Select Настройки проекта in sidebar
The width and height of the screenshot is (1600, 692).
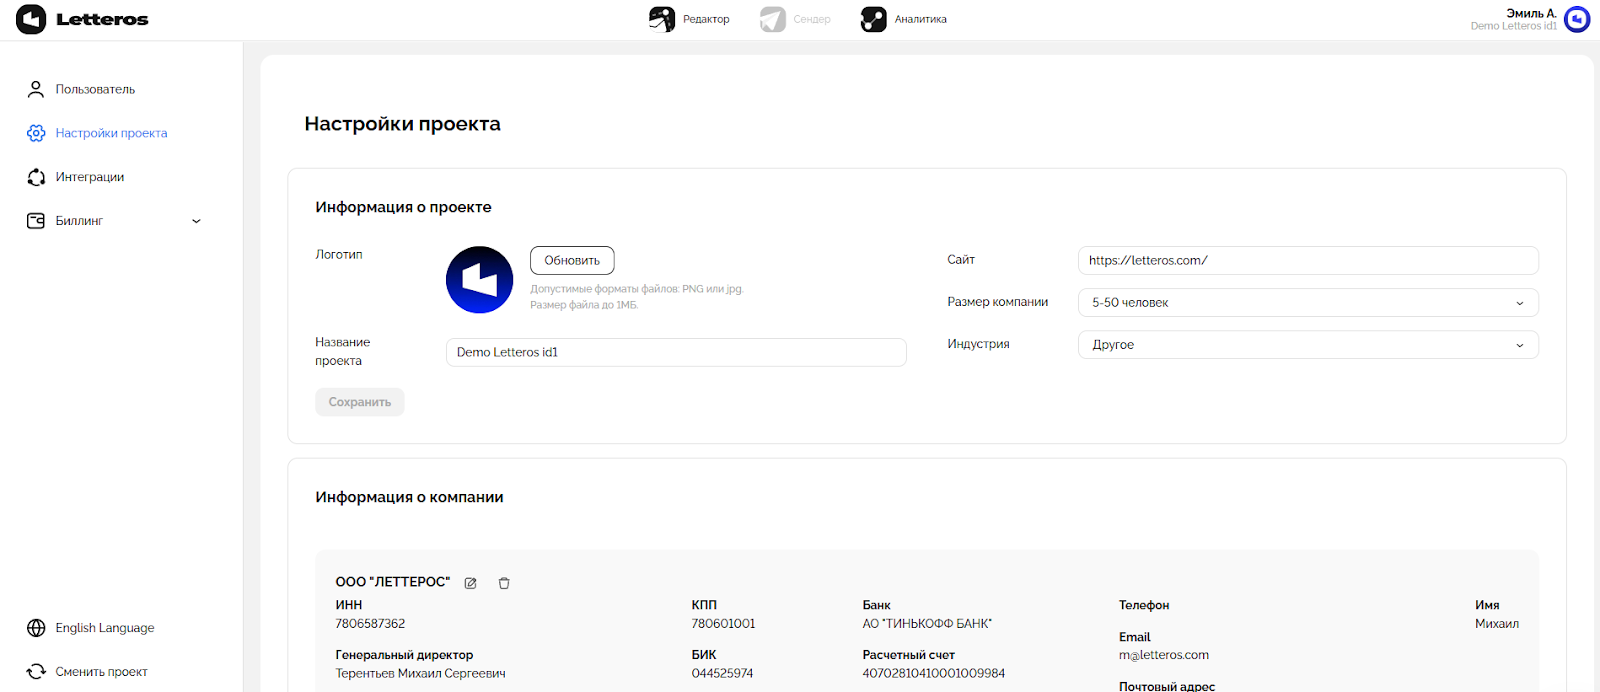click(x=111, y=133)
